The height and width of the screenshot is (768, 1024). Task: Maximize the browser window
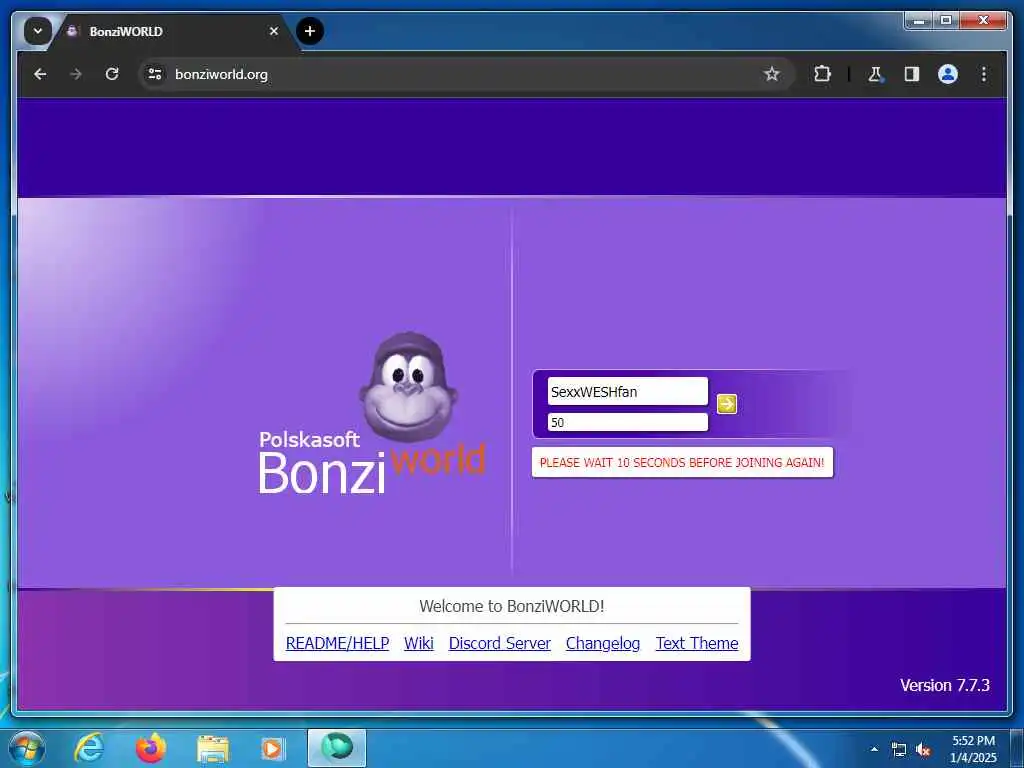pyautogui.click(x=946, y=21)
